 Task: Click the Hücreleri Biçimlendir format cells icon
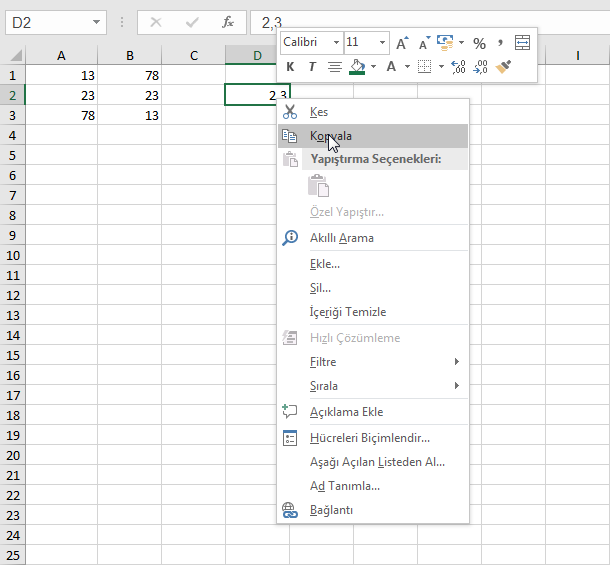(290, 438)
